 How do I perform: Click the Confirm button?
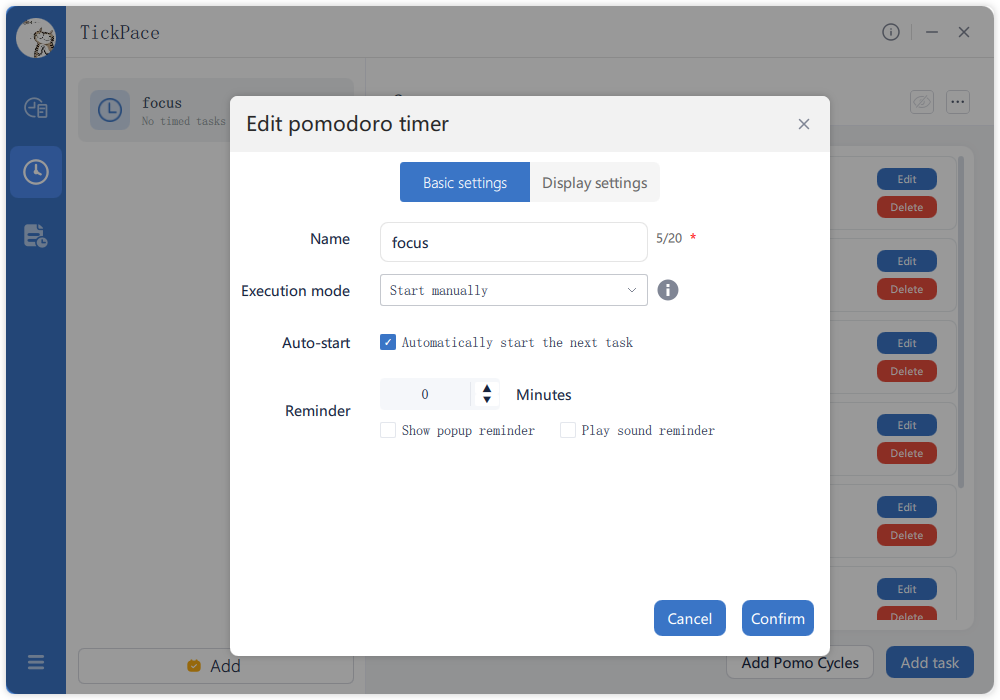pyautogui.click(x=777, y=618)
